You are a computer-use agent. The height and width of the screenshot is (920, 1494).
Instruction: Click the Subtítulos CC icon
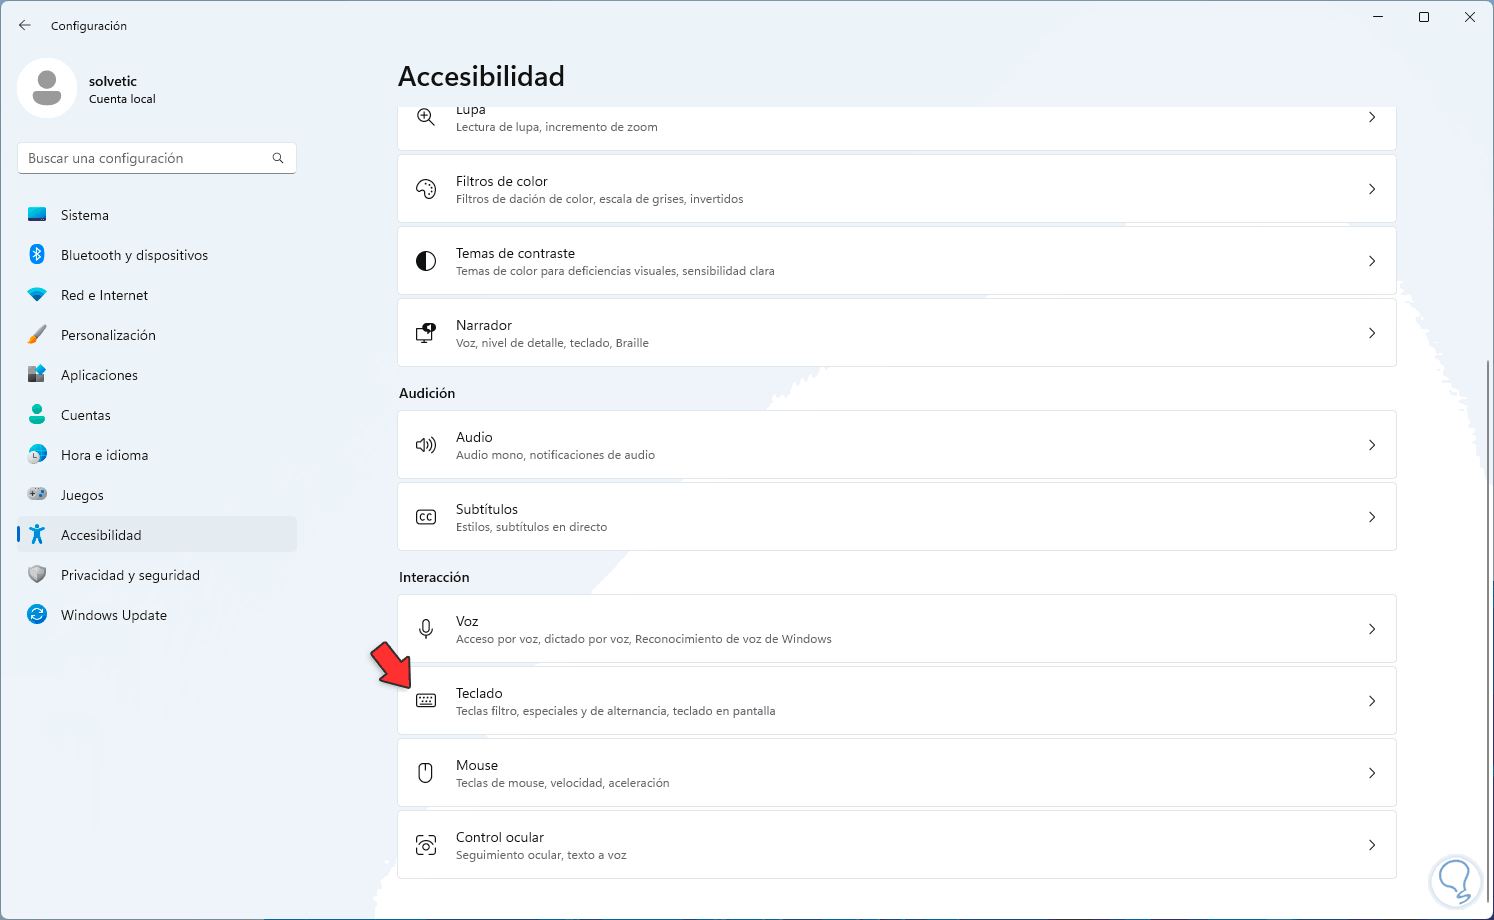(426, 517)
